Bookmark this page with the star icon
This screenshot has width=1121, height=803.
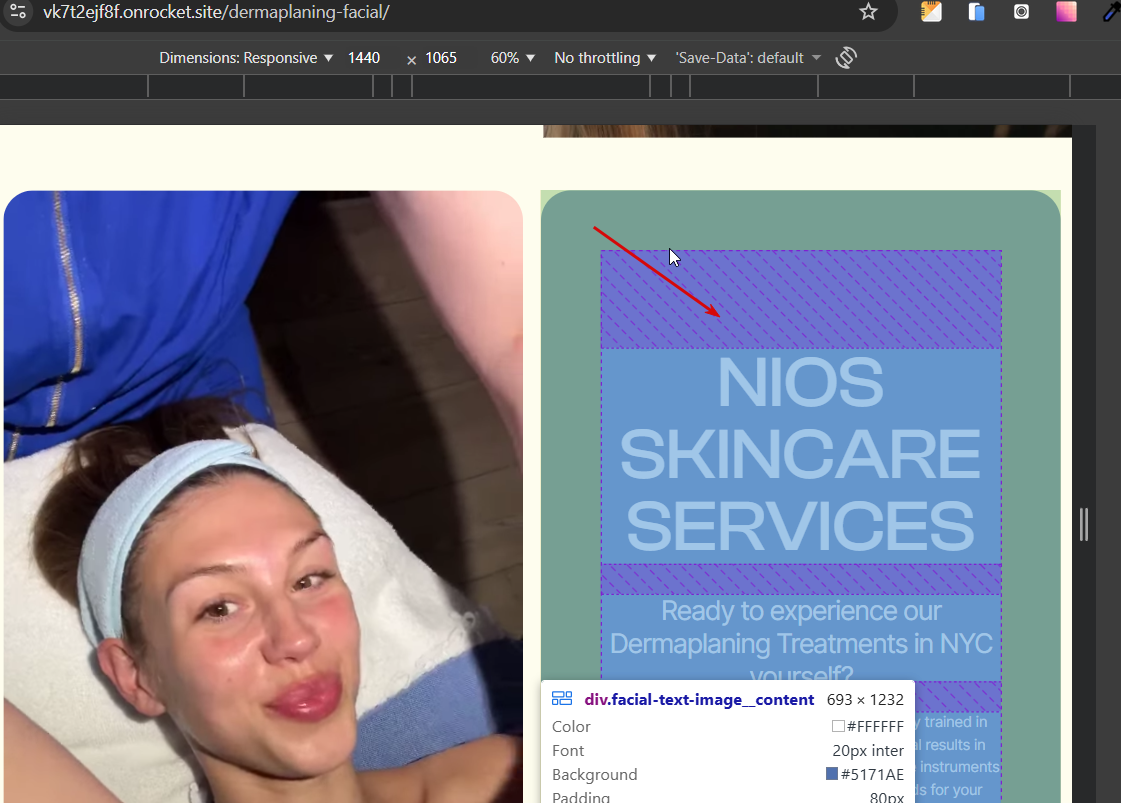[868, 12]
